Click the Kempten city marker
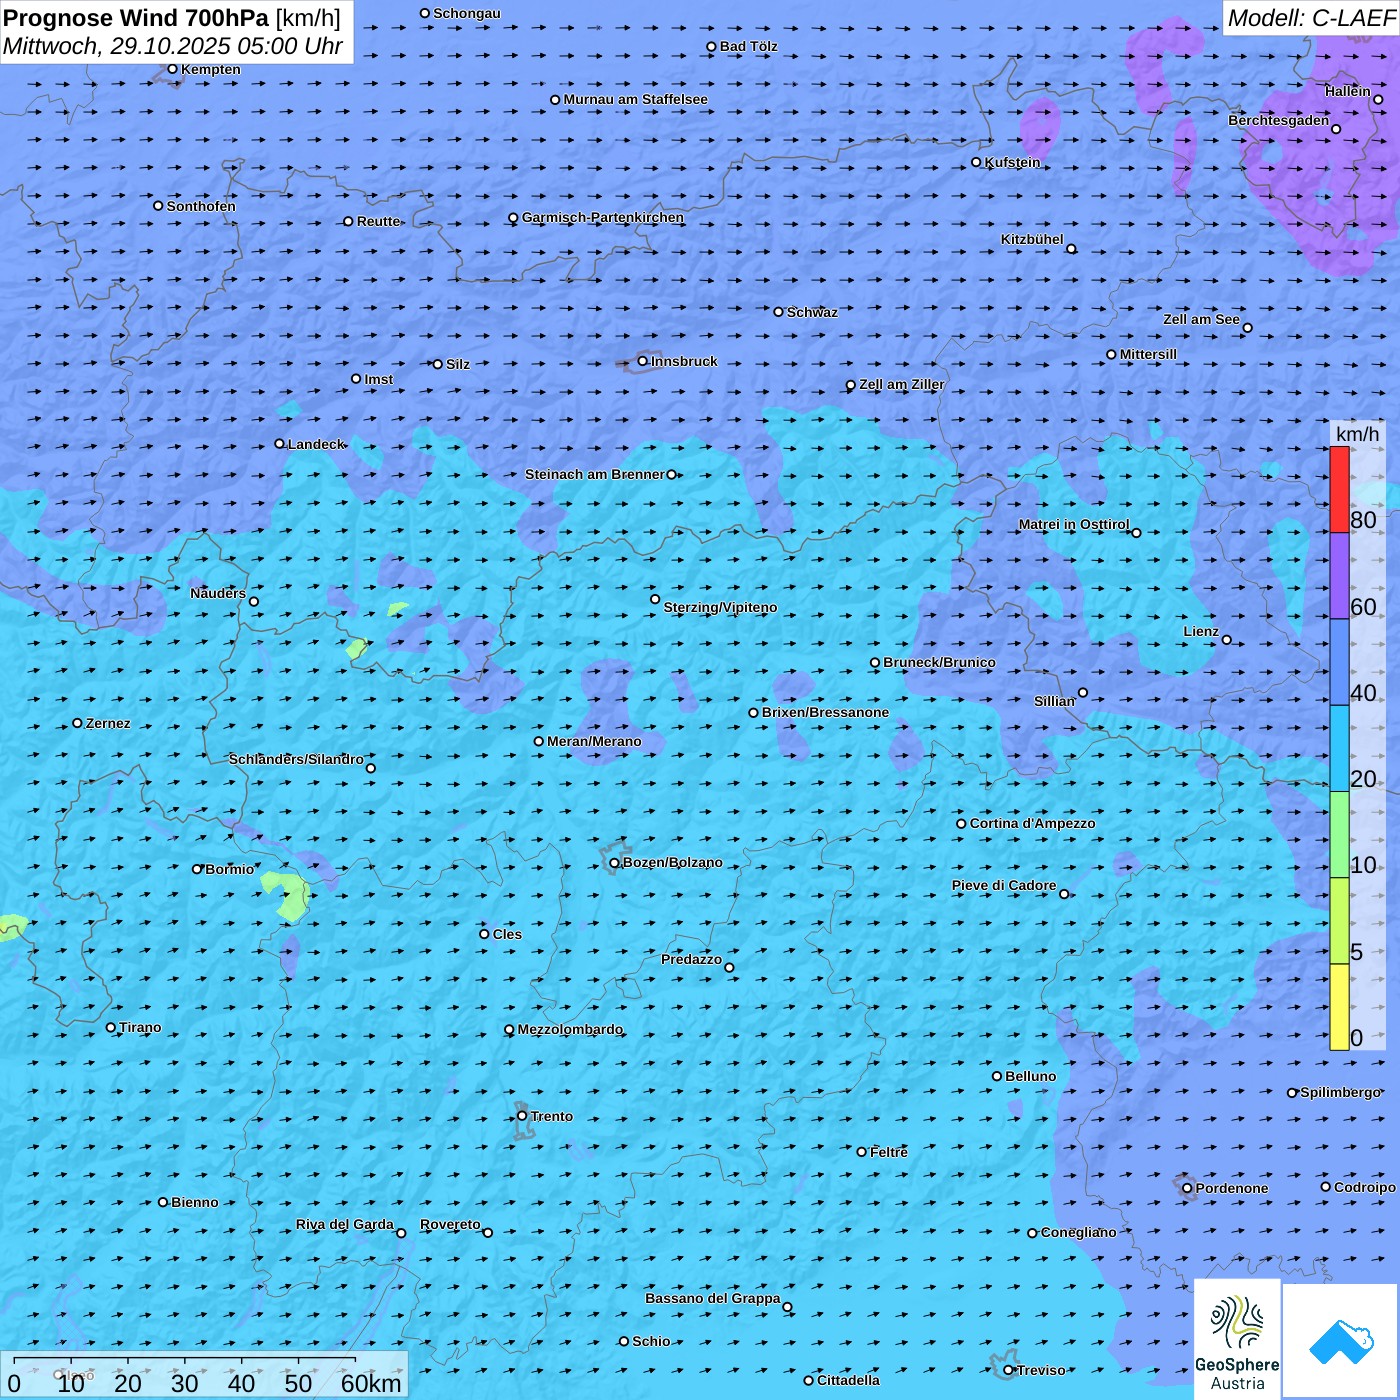 [173, 69]
